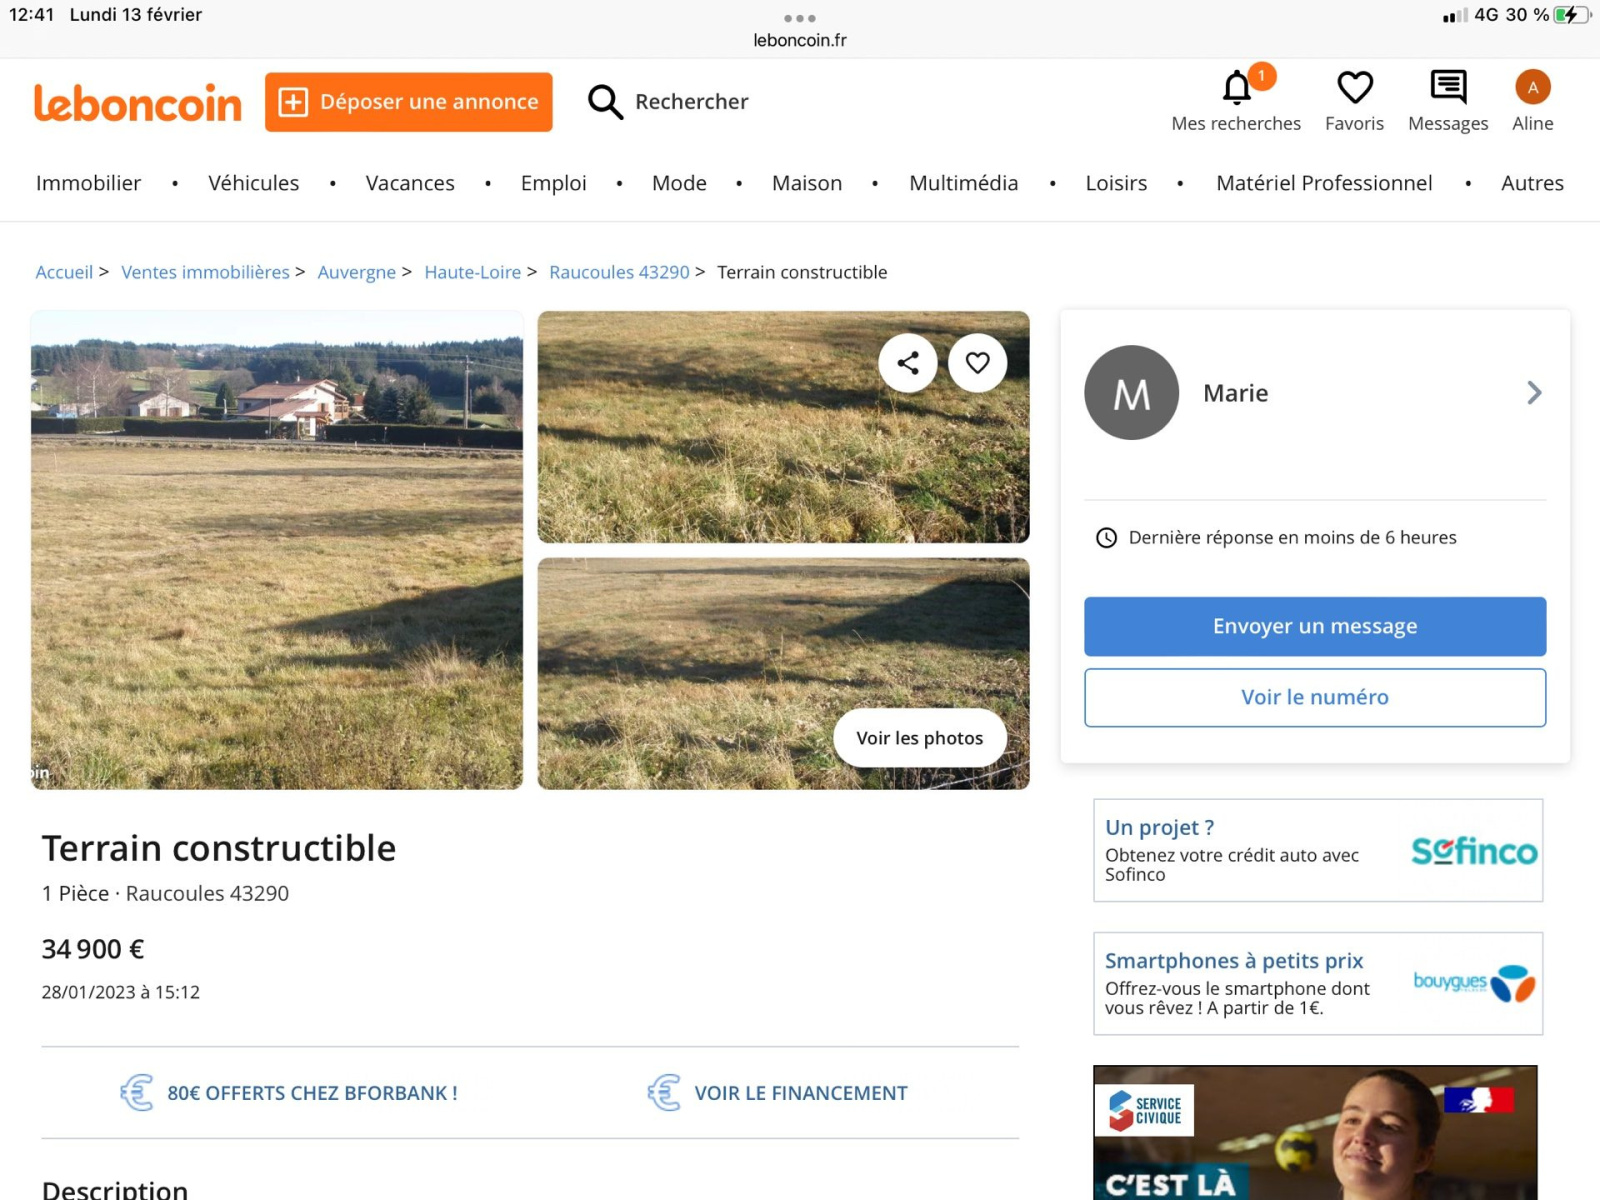Open the Messages icon
Screen dimensions: 1600x1200
1447,88
